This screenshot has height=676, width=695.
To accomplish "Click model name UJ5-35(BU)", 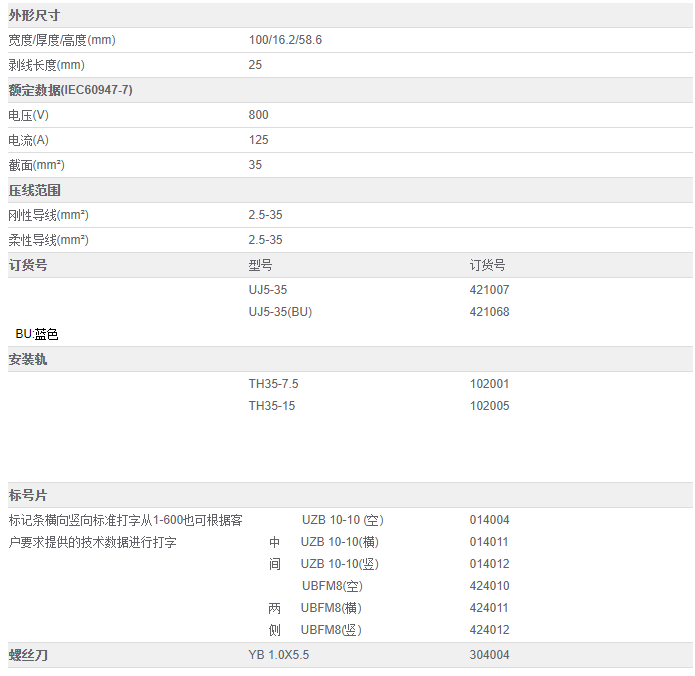I will click(280, 312).
